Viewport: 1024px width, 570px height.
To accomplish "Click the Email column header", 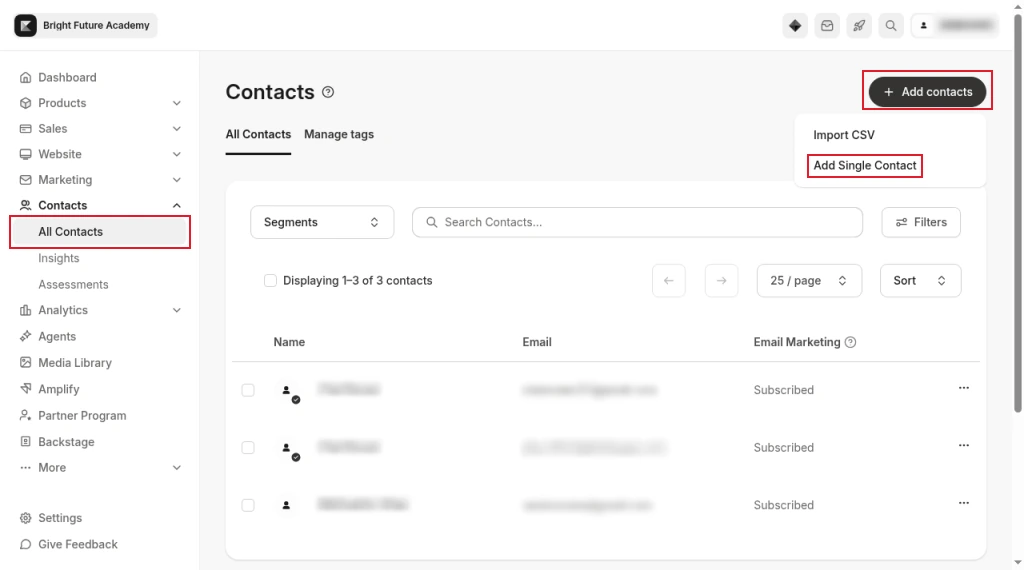I will (537, 342).
